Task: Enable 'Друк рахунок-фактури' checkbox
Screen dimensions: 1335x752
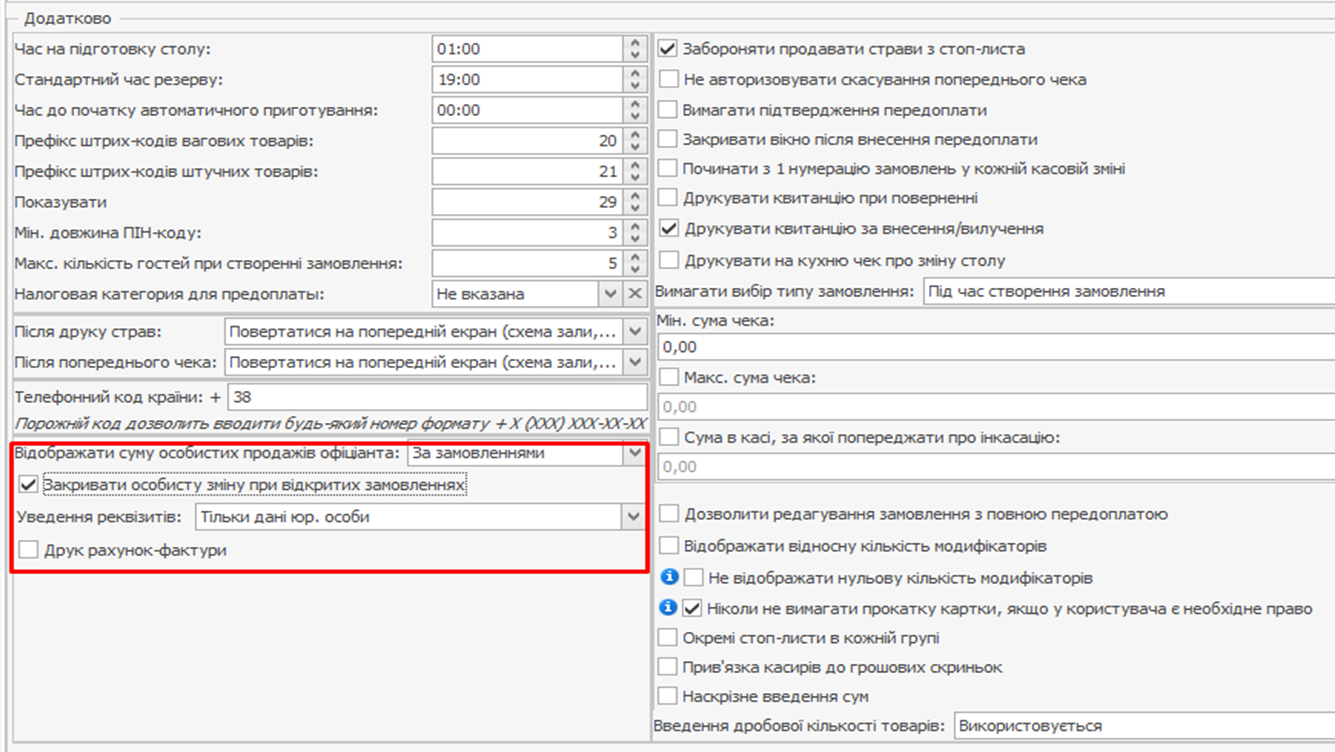Action: point(29,549)
